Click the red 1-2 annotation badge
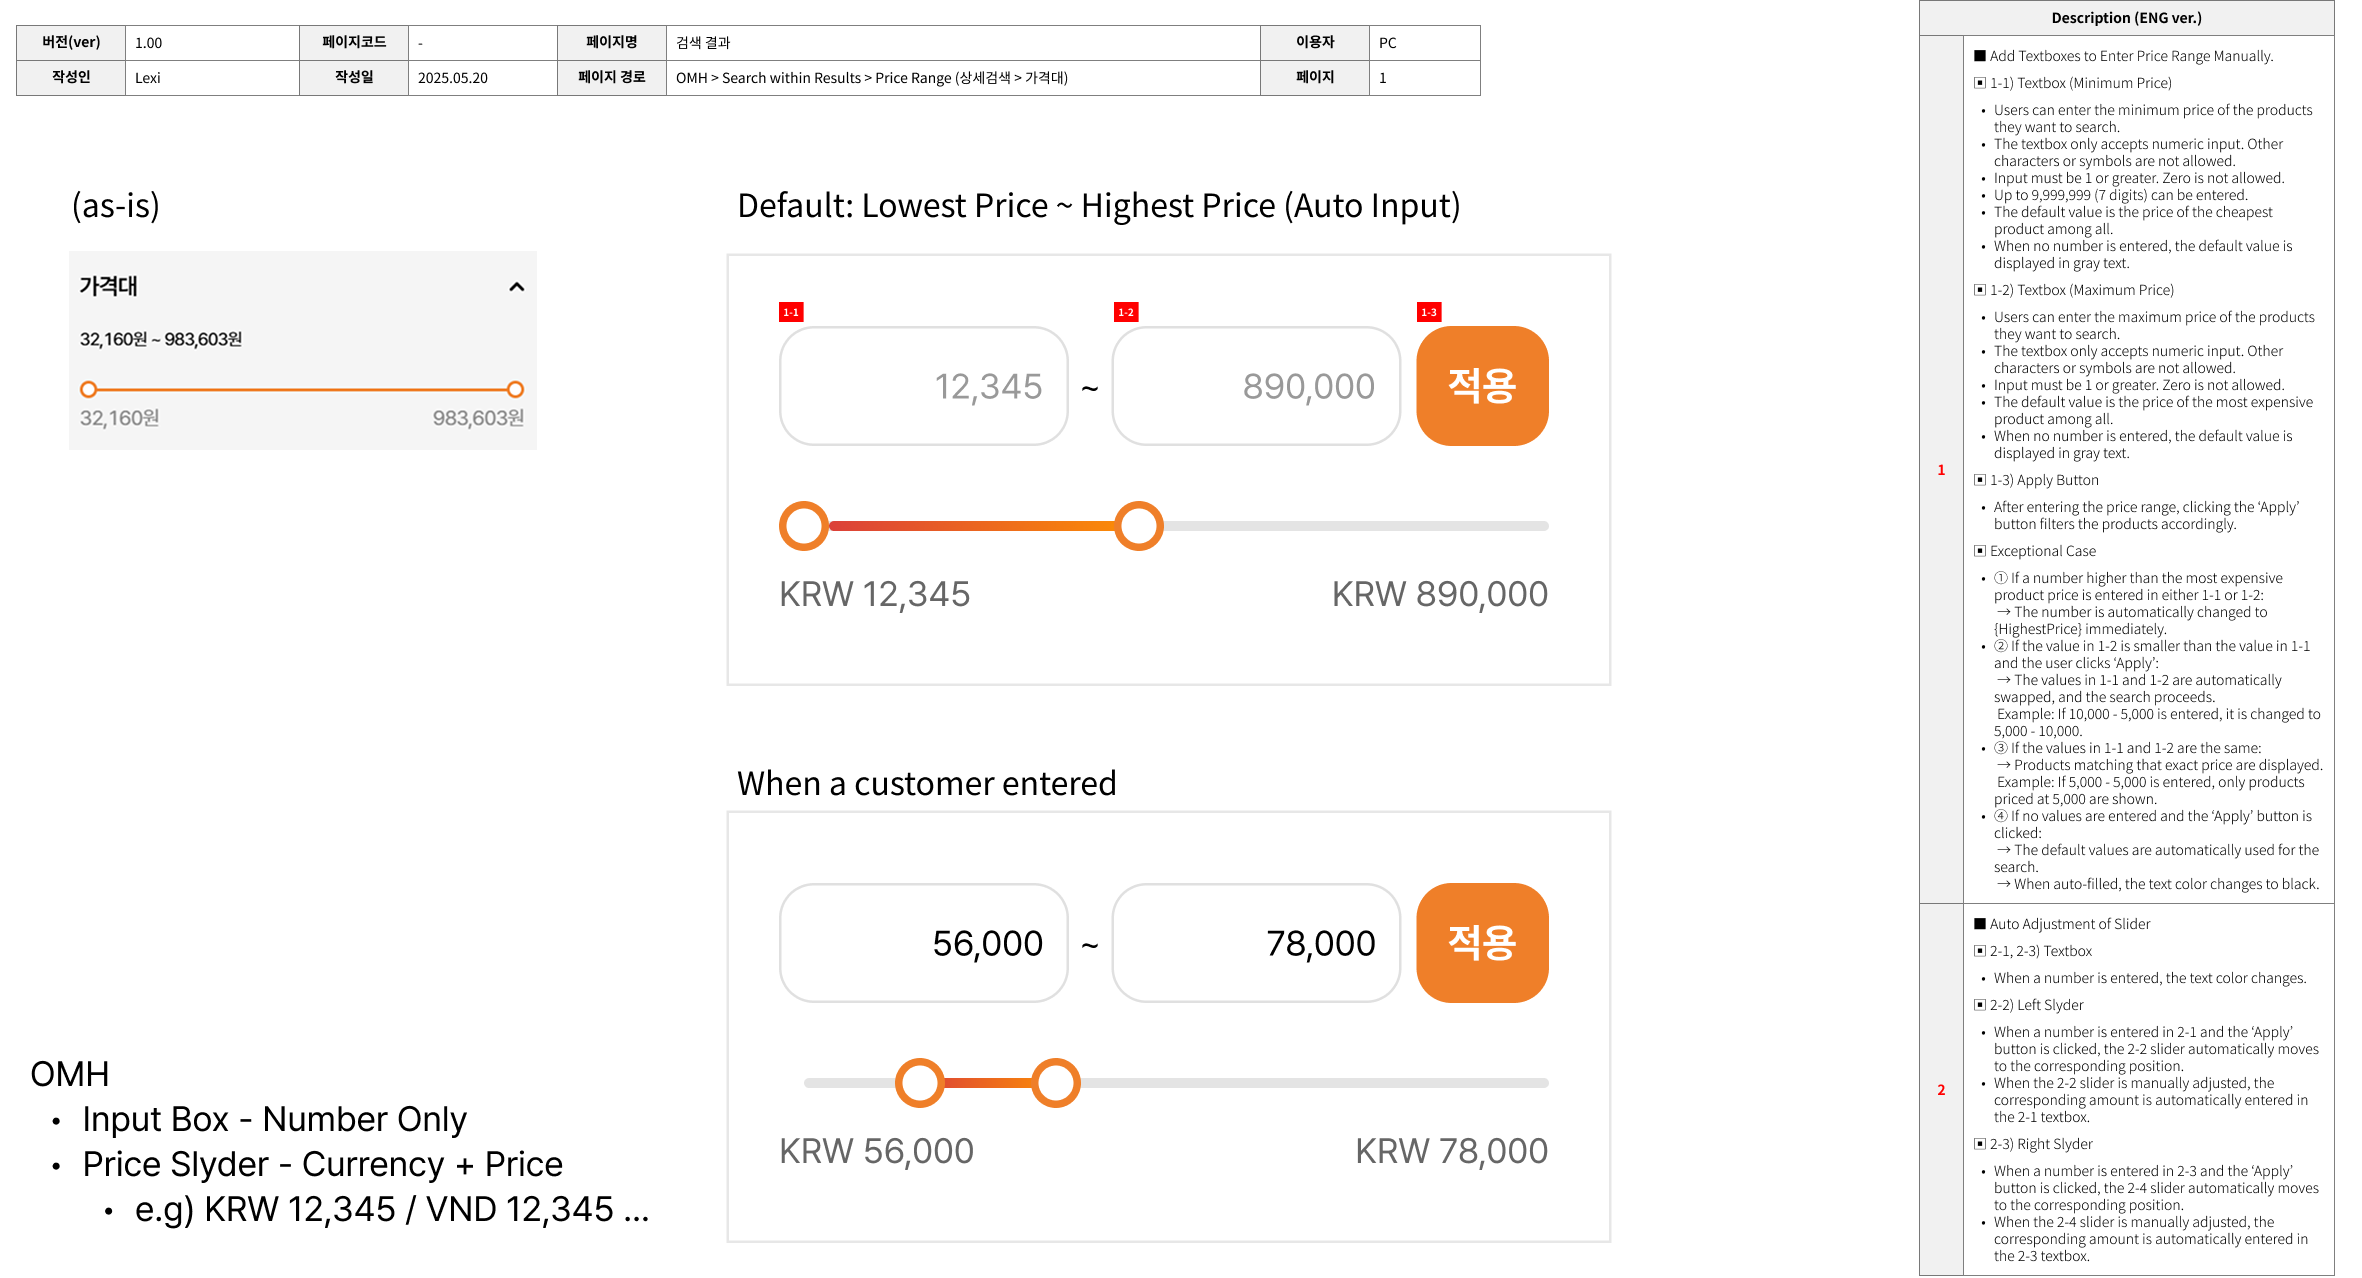The image size is (2362, 1278). [x=1125, y=312]
